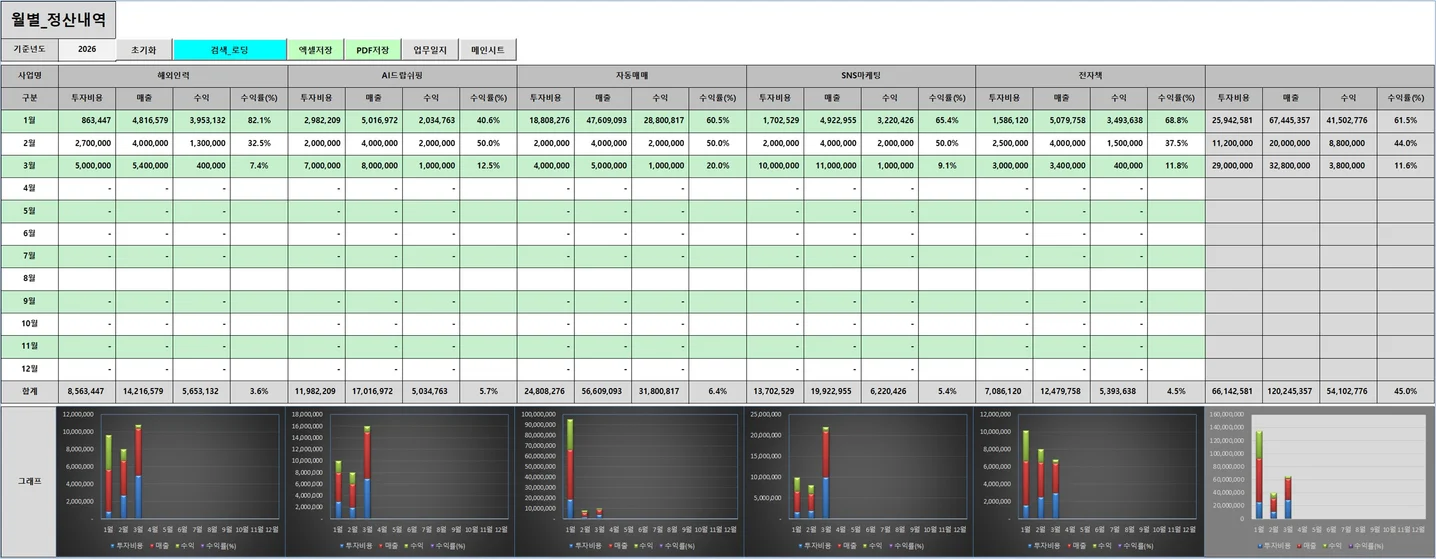Click the 자동매매 column group header
The height and width of the screenshot is (559, 1436).
631,75
